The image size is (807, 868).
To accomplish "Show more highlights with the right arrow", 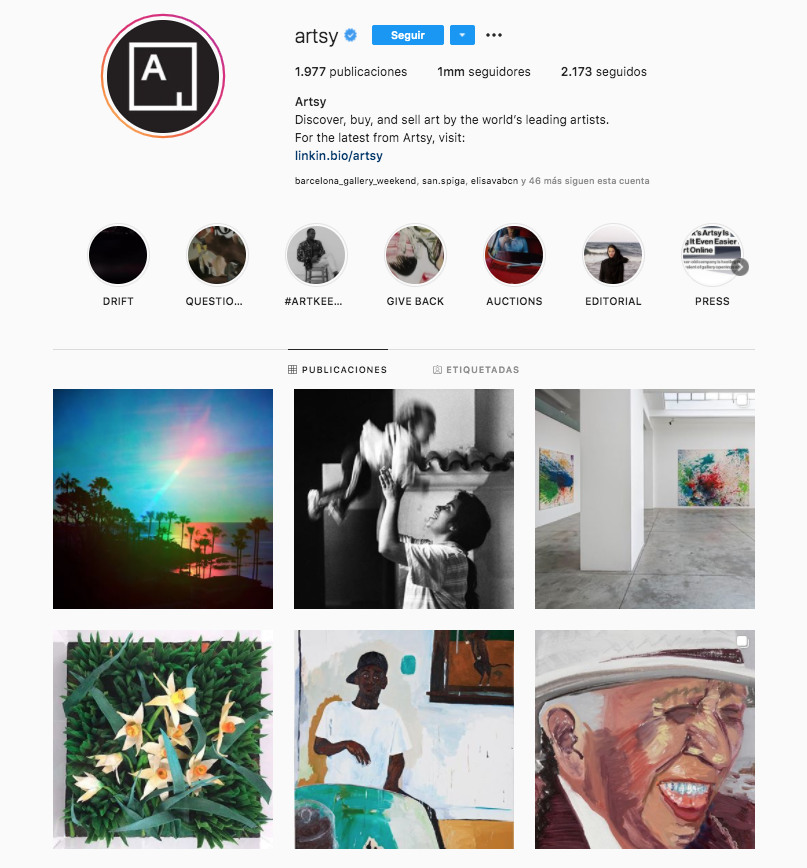I will (x=740, y=267).
